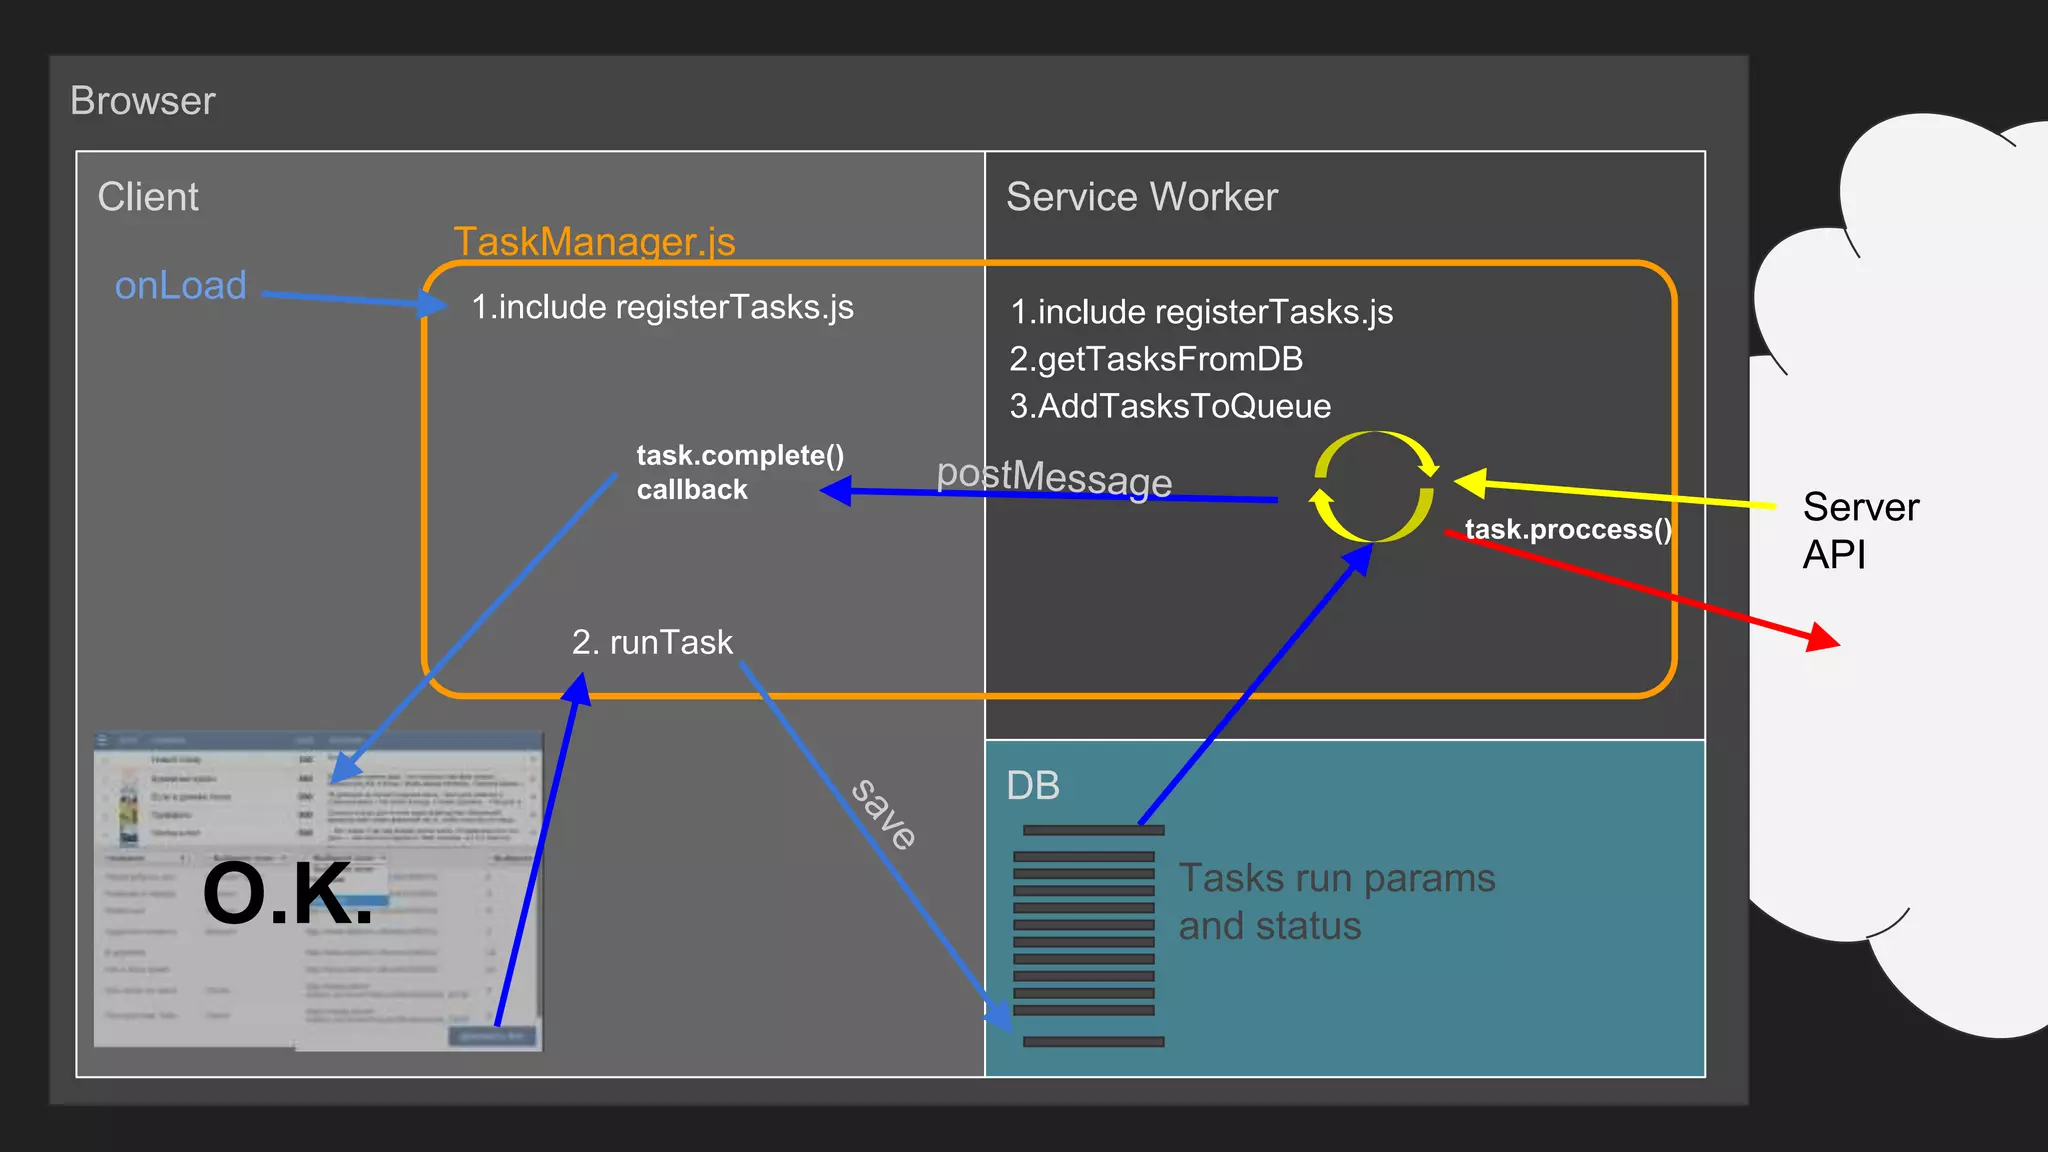
Task: Click the 'DB' heading
Action: (x=1033, y=786)
